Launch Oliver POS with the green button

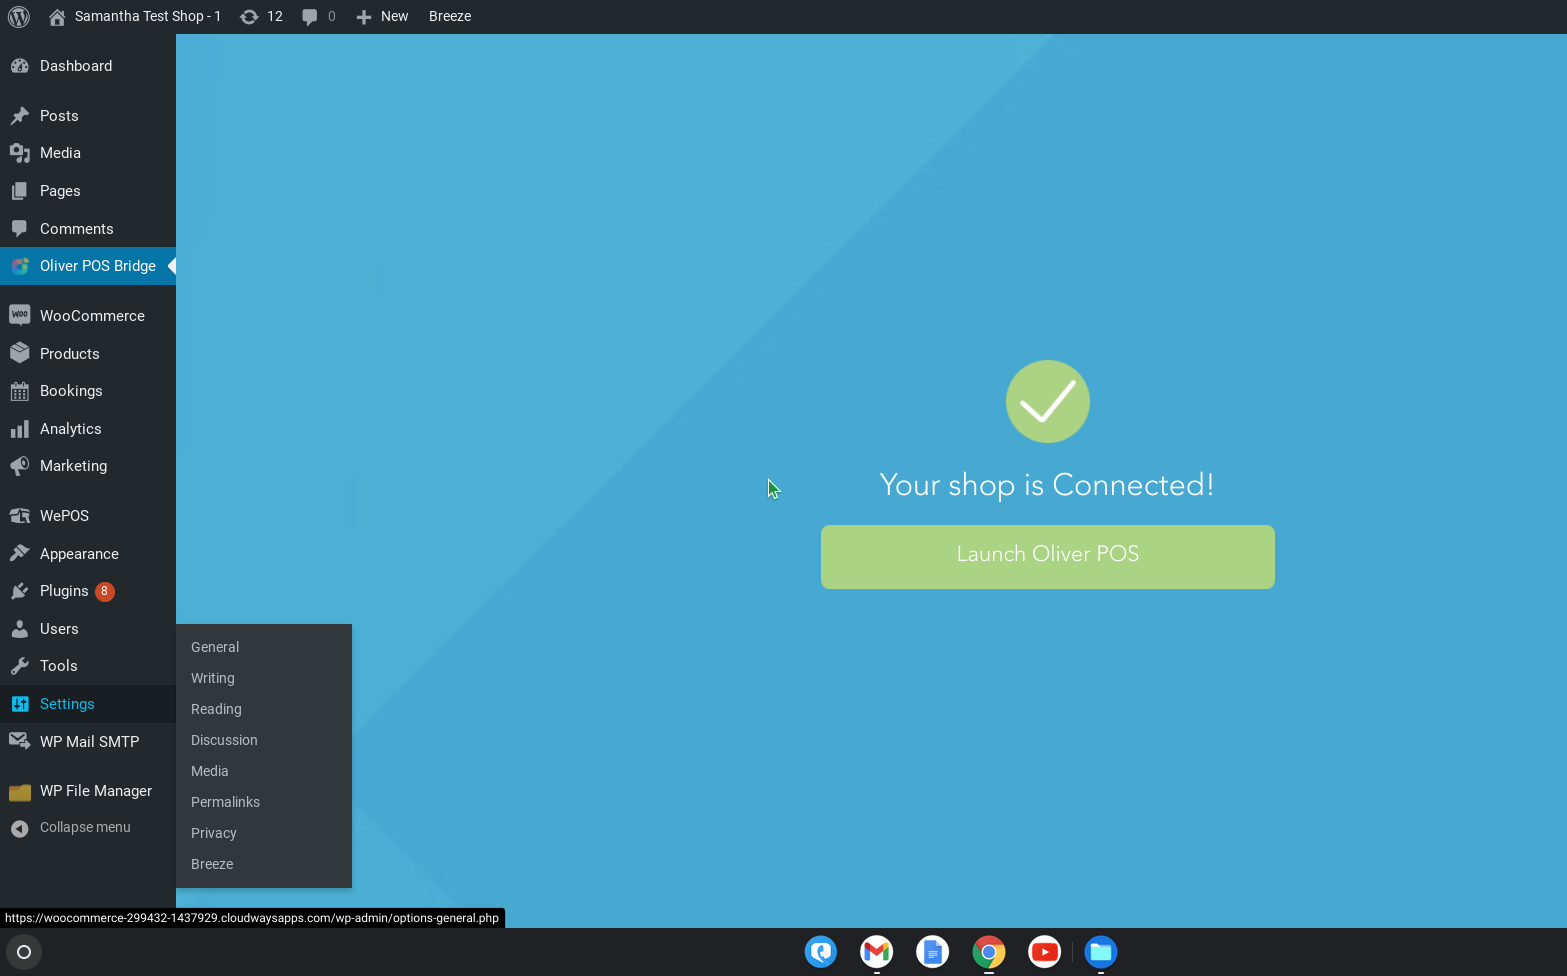[1048, 557]
